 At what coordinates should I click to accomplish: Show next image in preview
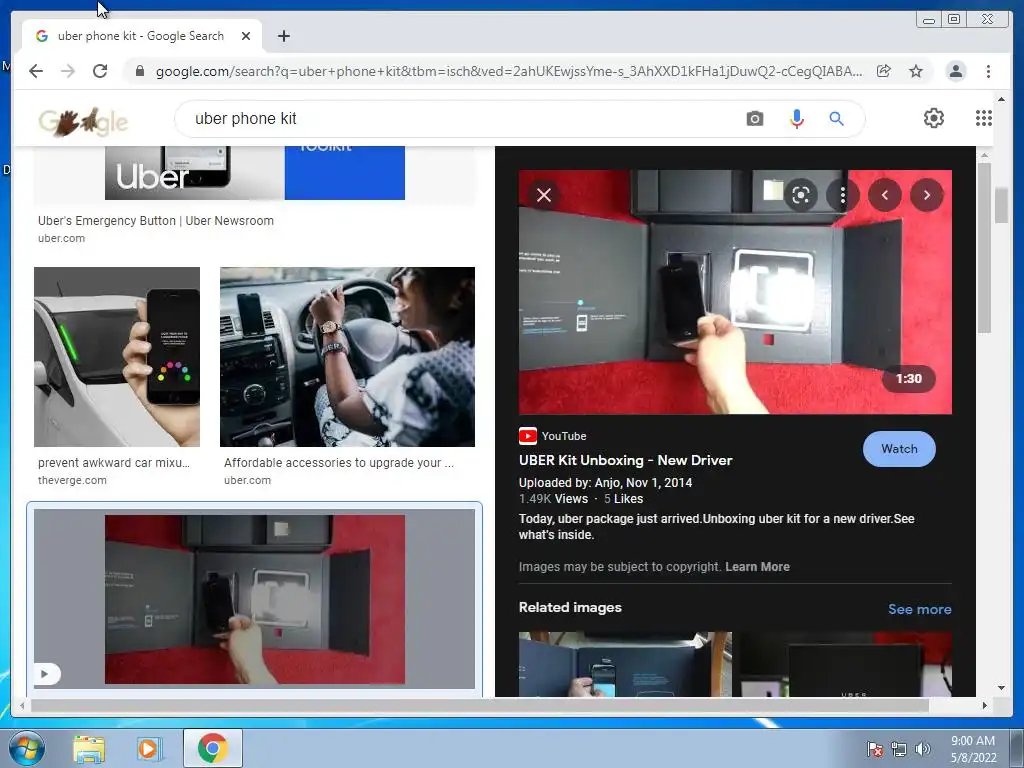(927, 195)
